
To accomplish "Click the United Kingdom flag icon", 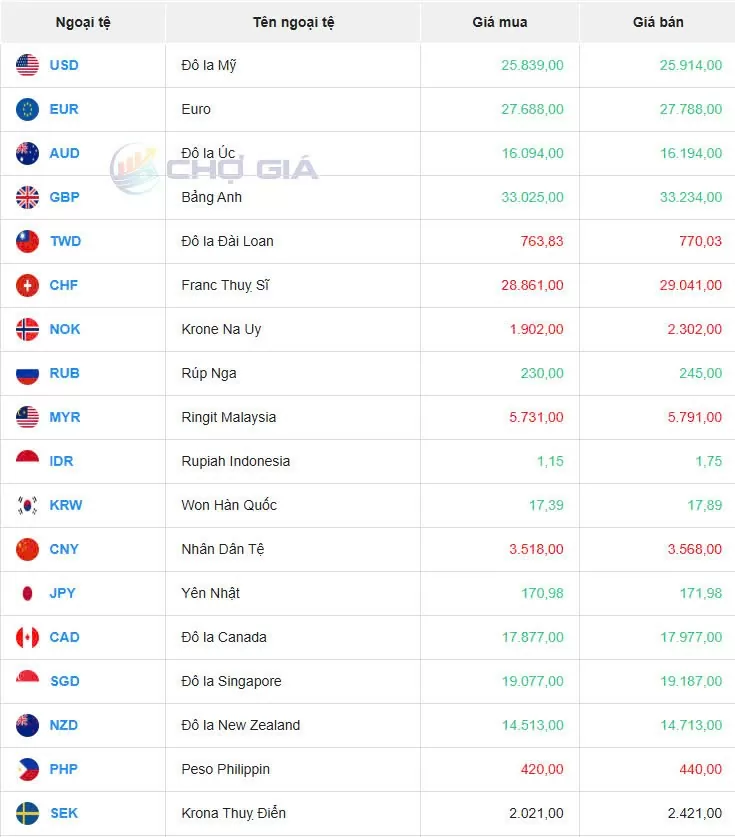I will 28,198.
